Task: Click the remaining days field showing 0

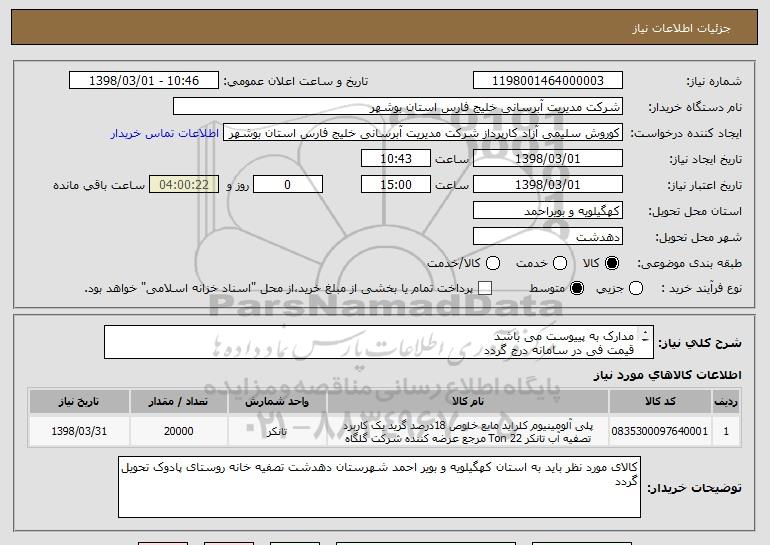Action: click(x=288, y=185)
